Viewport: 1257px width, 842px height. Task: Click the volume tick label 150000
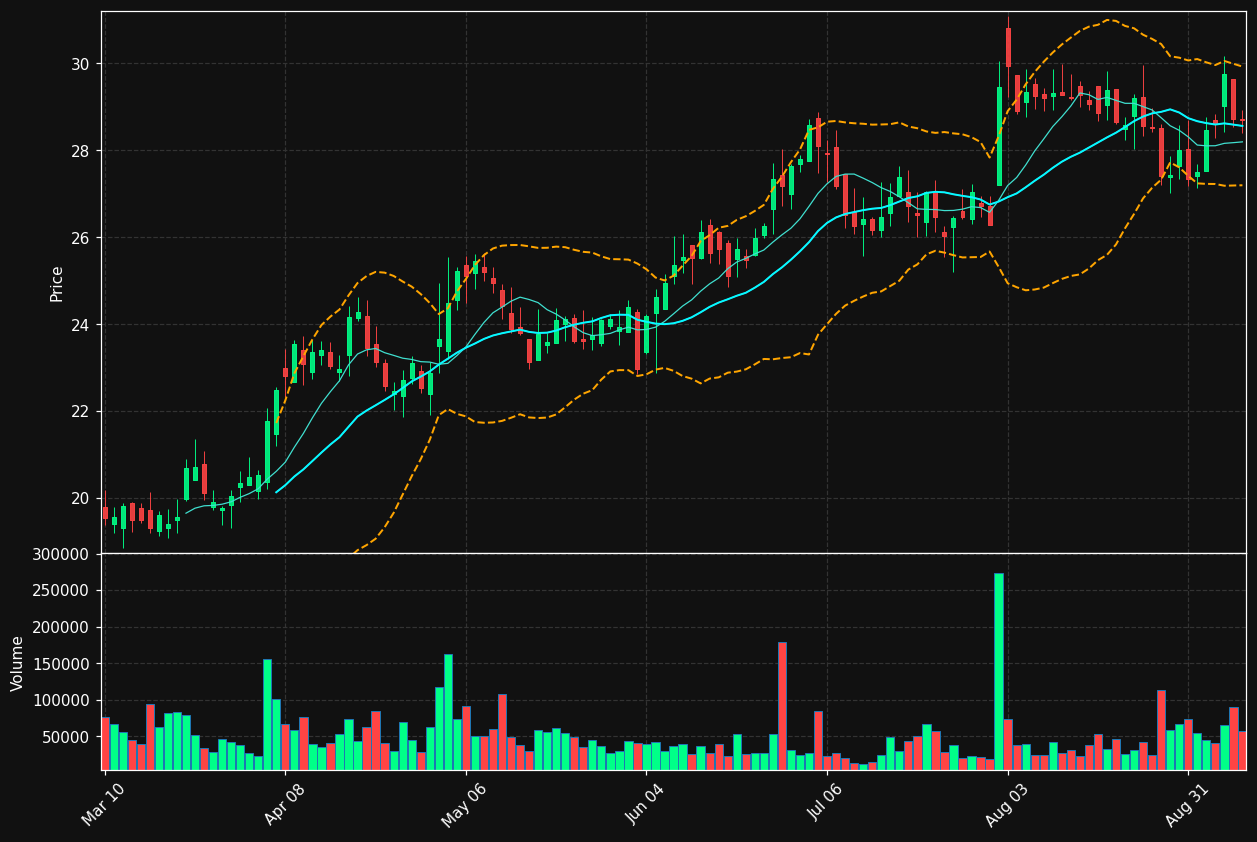click(x=60, y=664)
